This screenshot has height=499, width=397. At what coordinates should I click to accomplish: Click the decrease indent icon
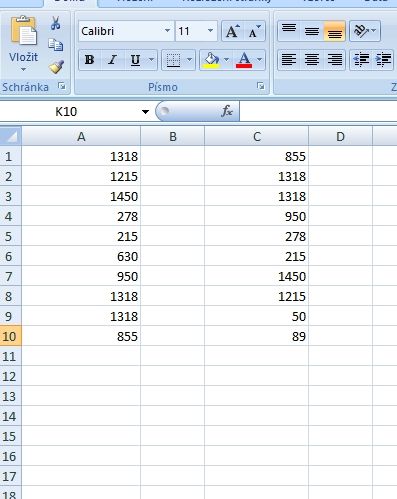click(361, 60)
